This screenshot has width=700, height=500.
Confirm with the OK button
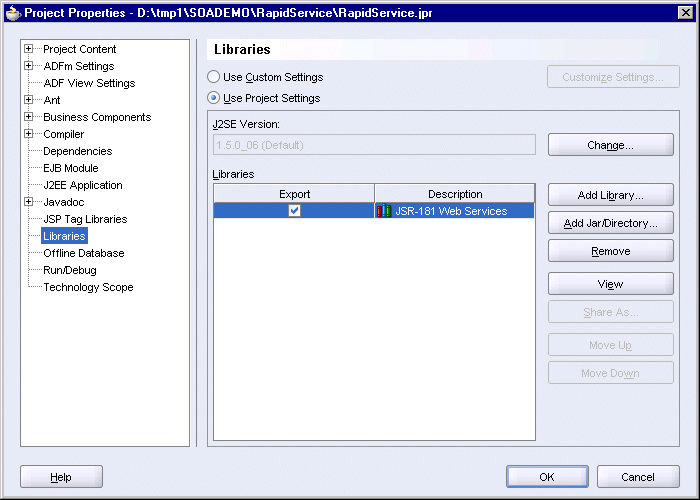point(547,477)
